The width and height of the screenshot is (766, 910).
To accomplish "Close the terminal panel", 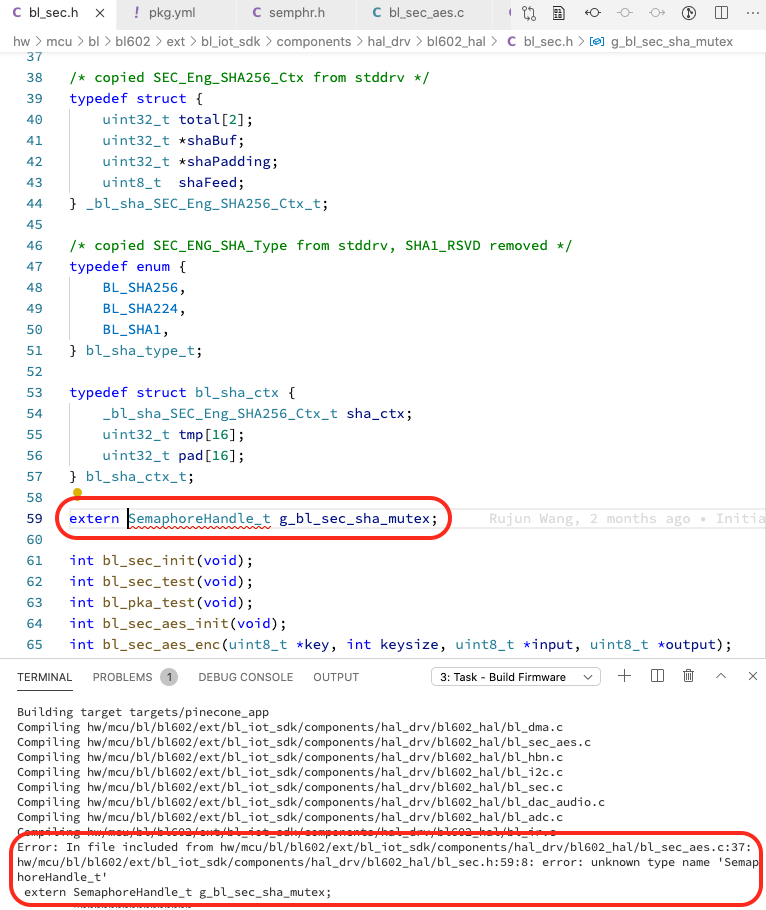I will coord(750,677).
